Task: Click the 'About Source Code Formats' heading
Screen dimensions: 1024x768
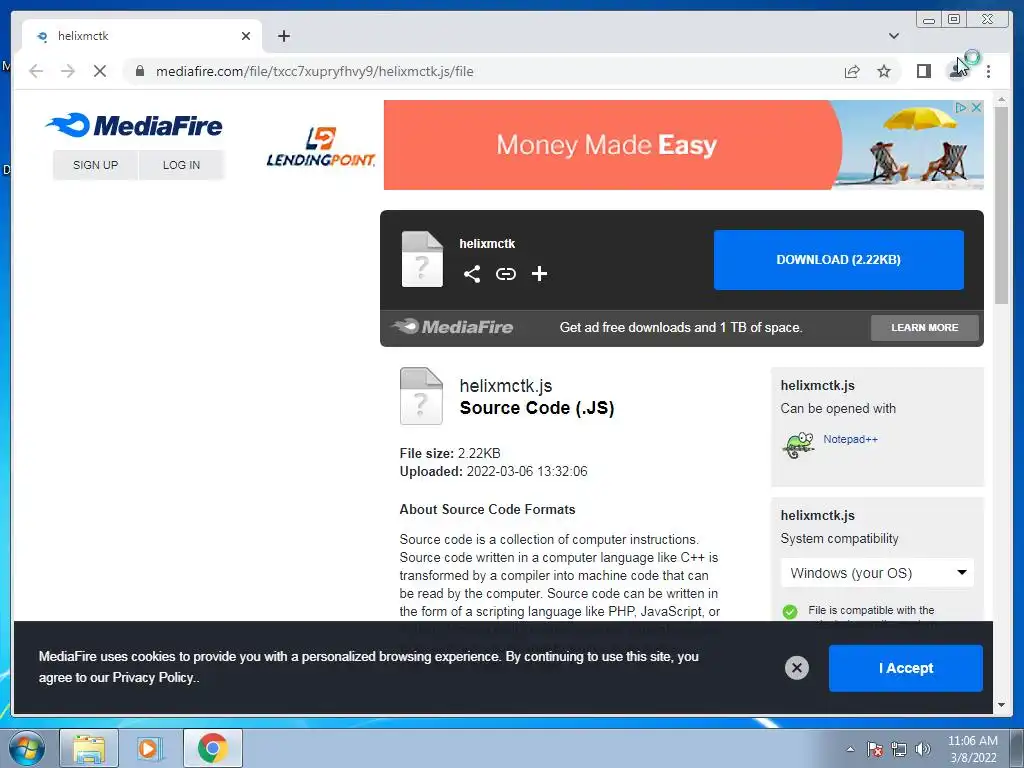Action: point(487,509)
